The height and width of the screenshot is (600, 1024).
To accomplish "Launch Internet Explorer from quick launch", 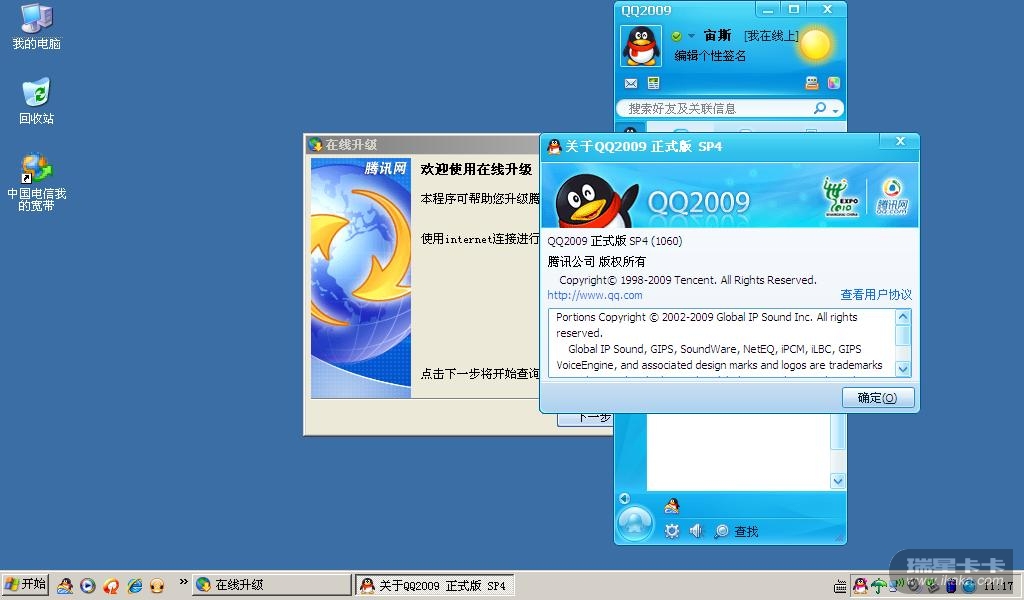I will tap(135, 585).
